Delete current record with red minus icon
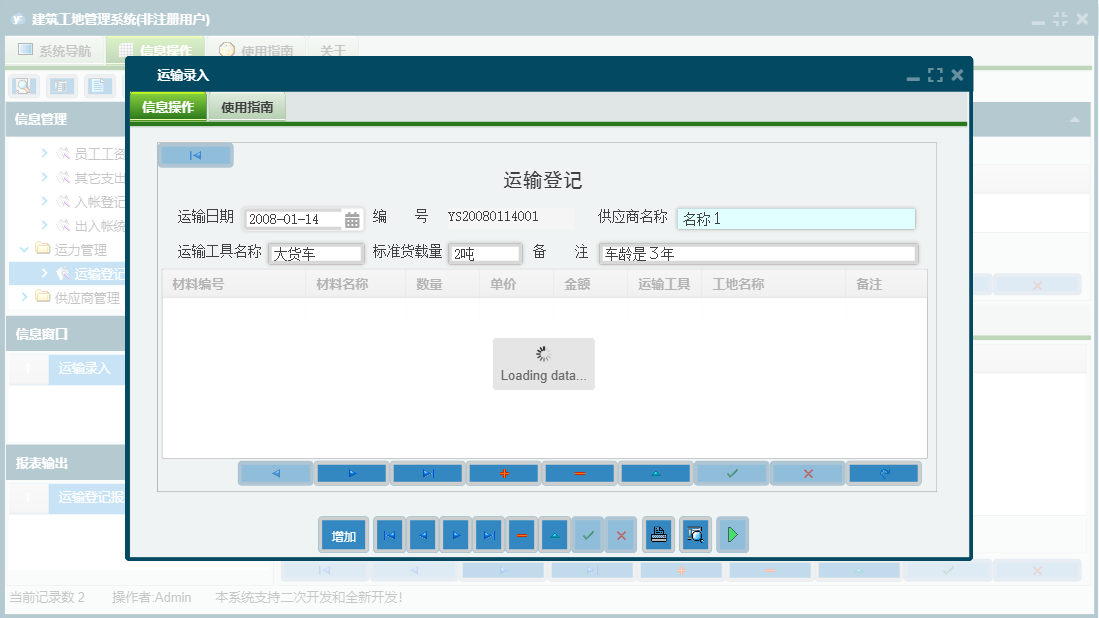 tap(521, 534)
